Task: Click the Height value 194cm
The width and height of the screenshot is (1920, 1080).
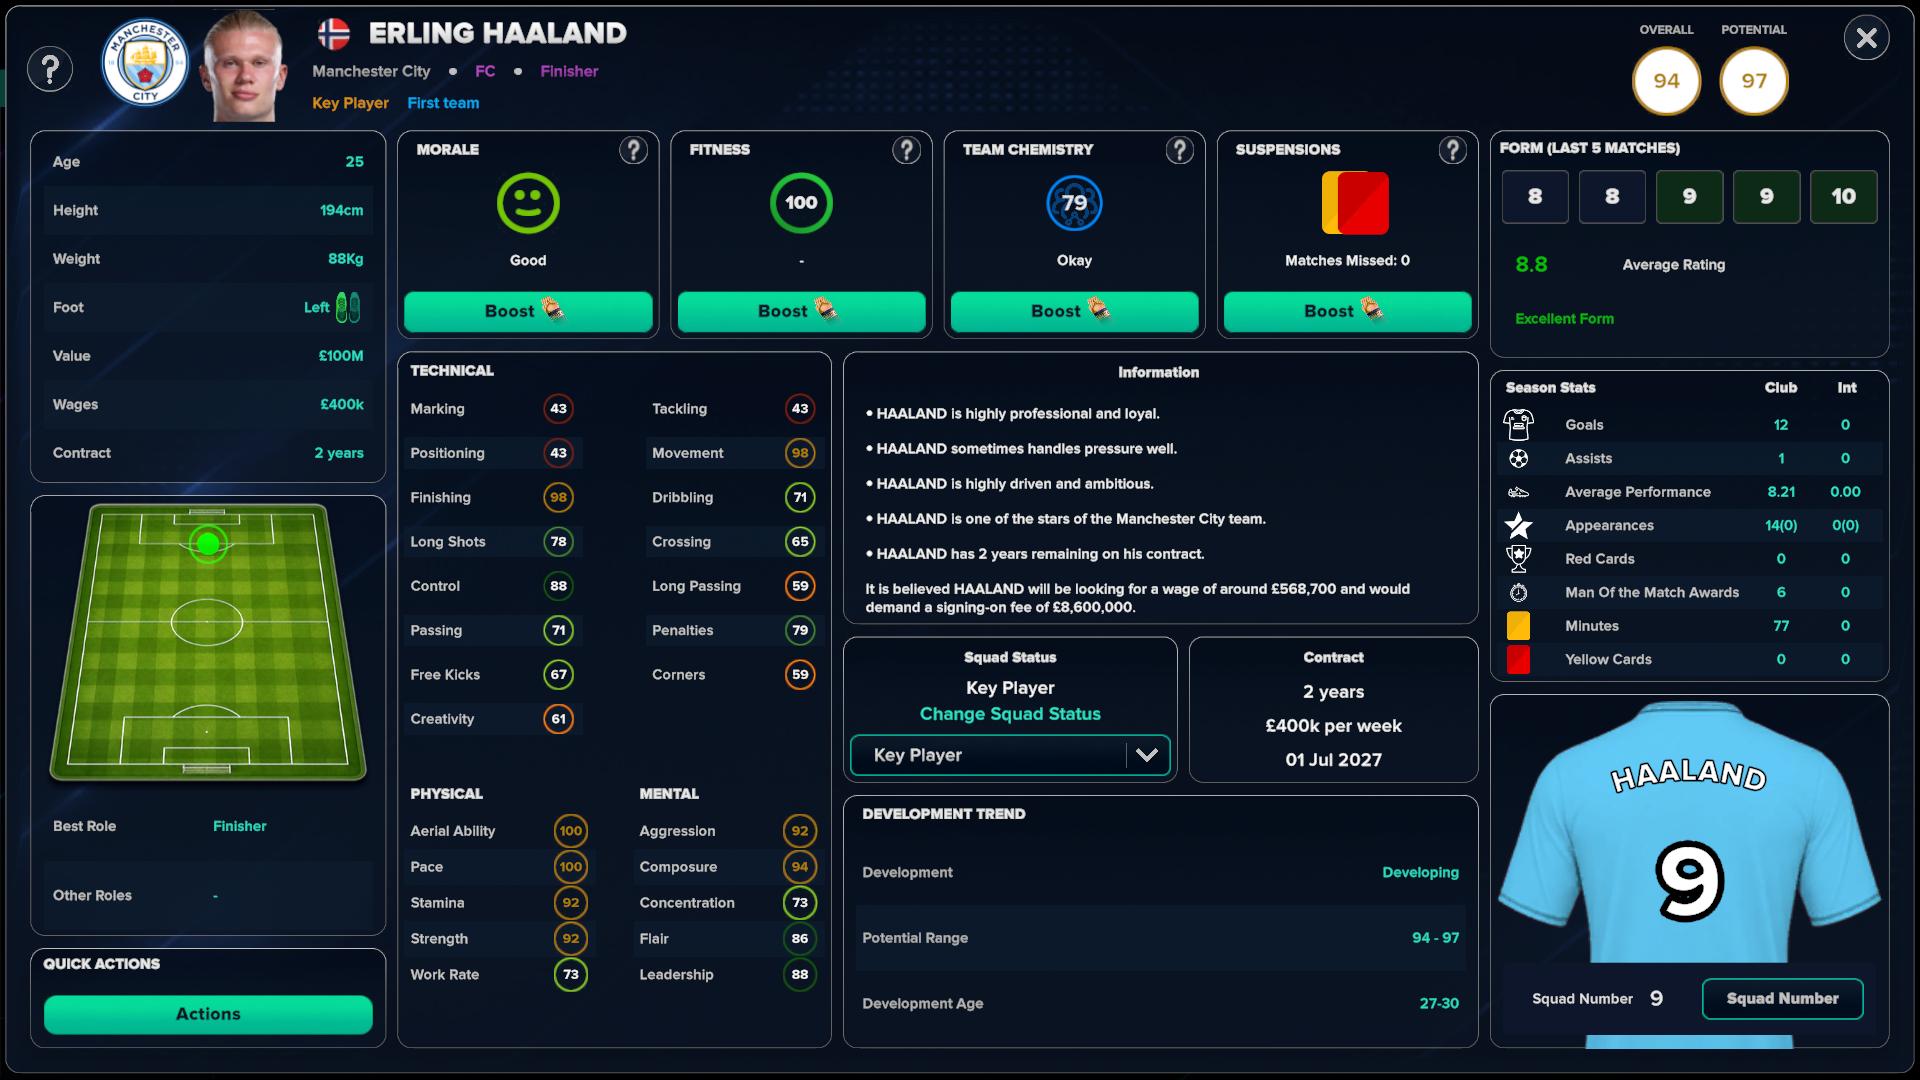Action: click(x=341, y=211)
